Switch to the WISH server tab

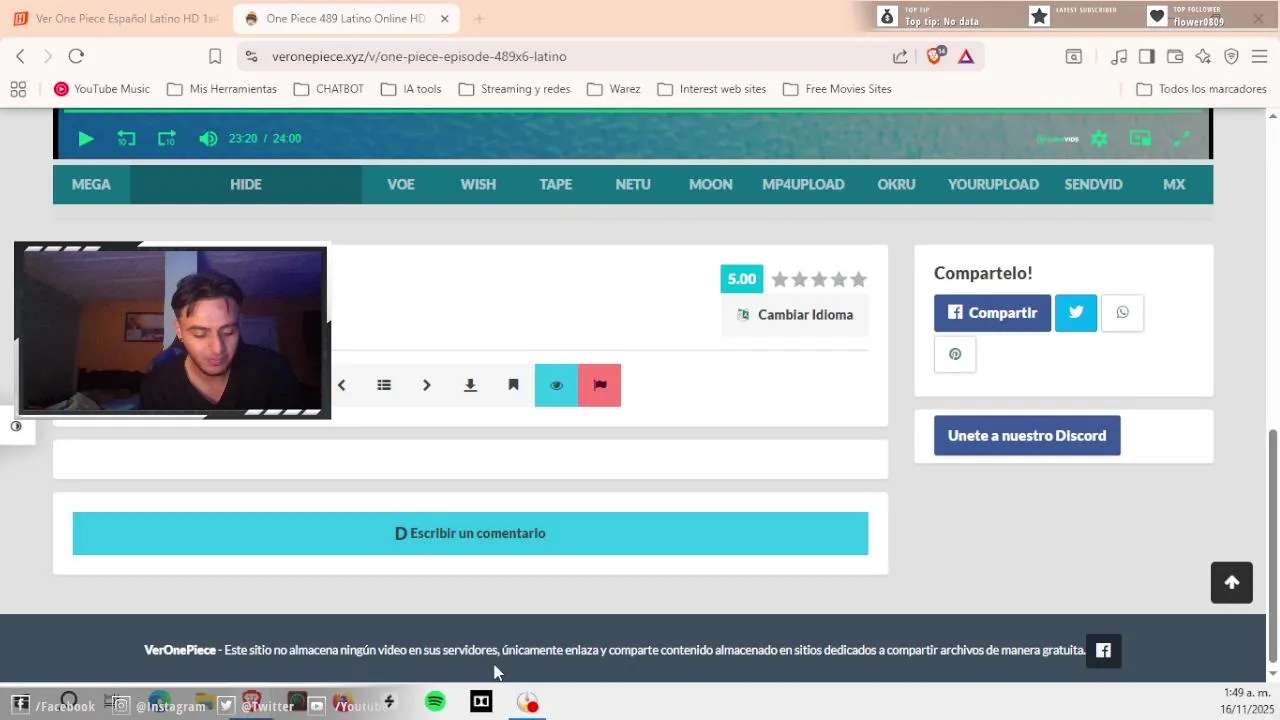coord(478,184)
